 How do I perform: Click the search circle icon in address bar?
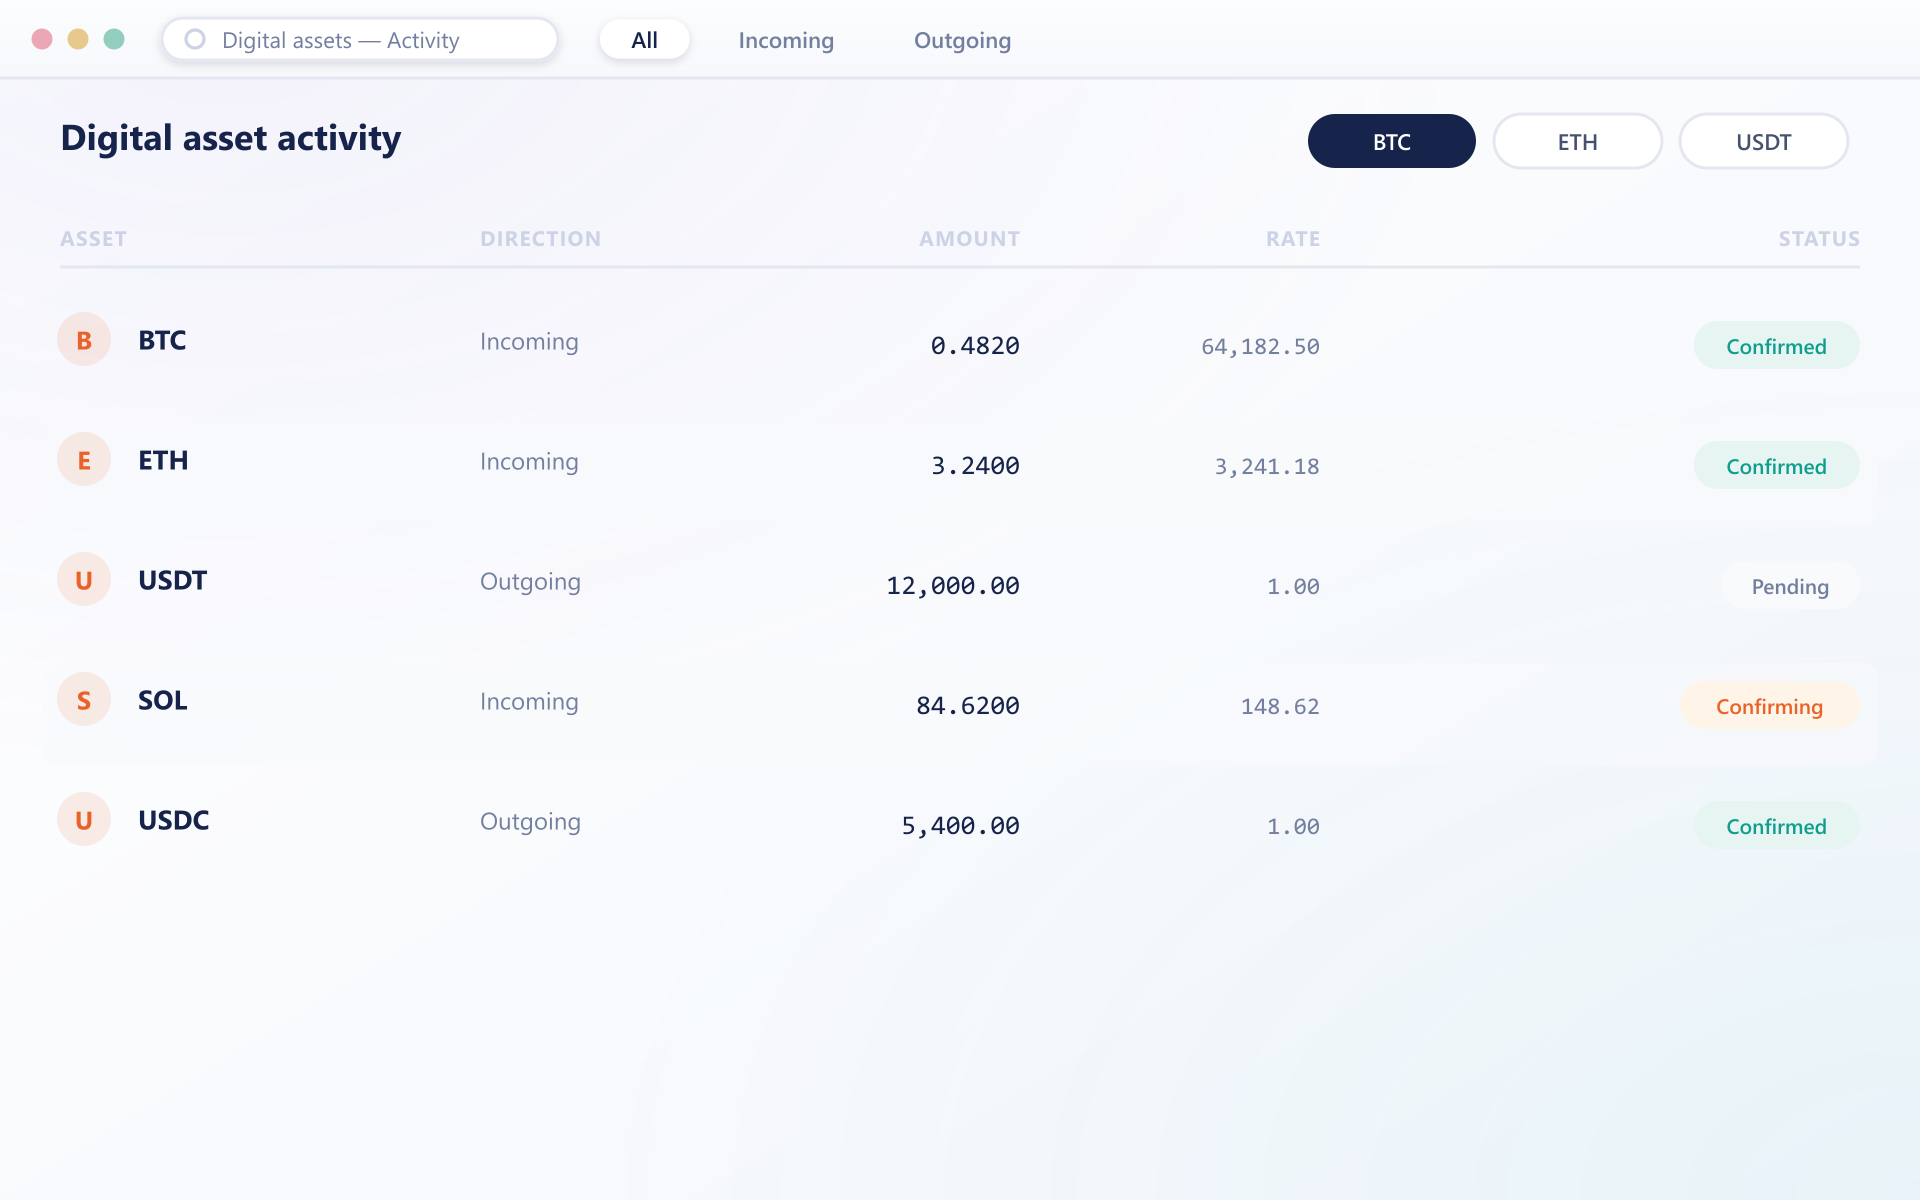(x=195, y=39)
